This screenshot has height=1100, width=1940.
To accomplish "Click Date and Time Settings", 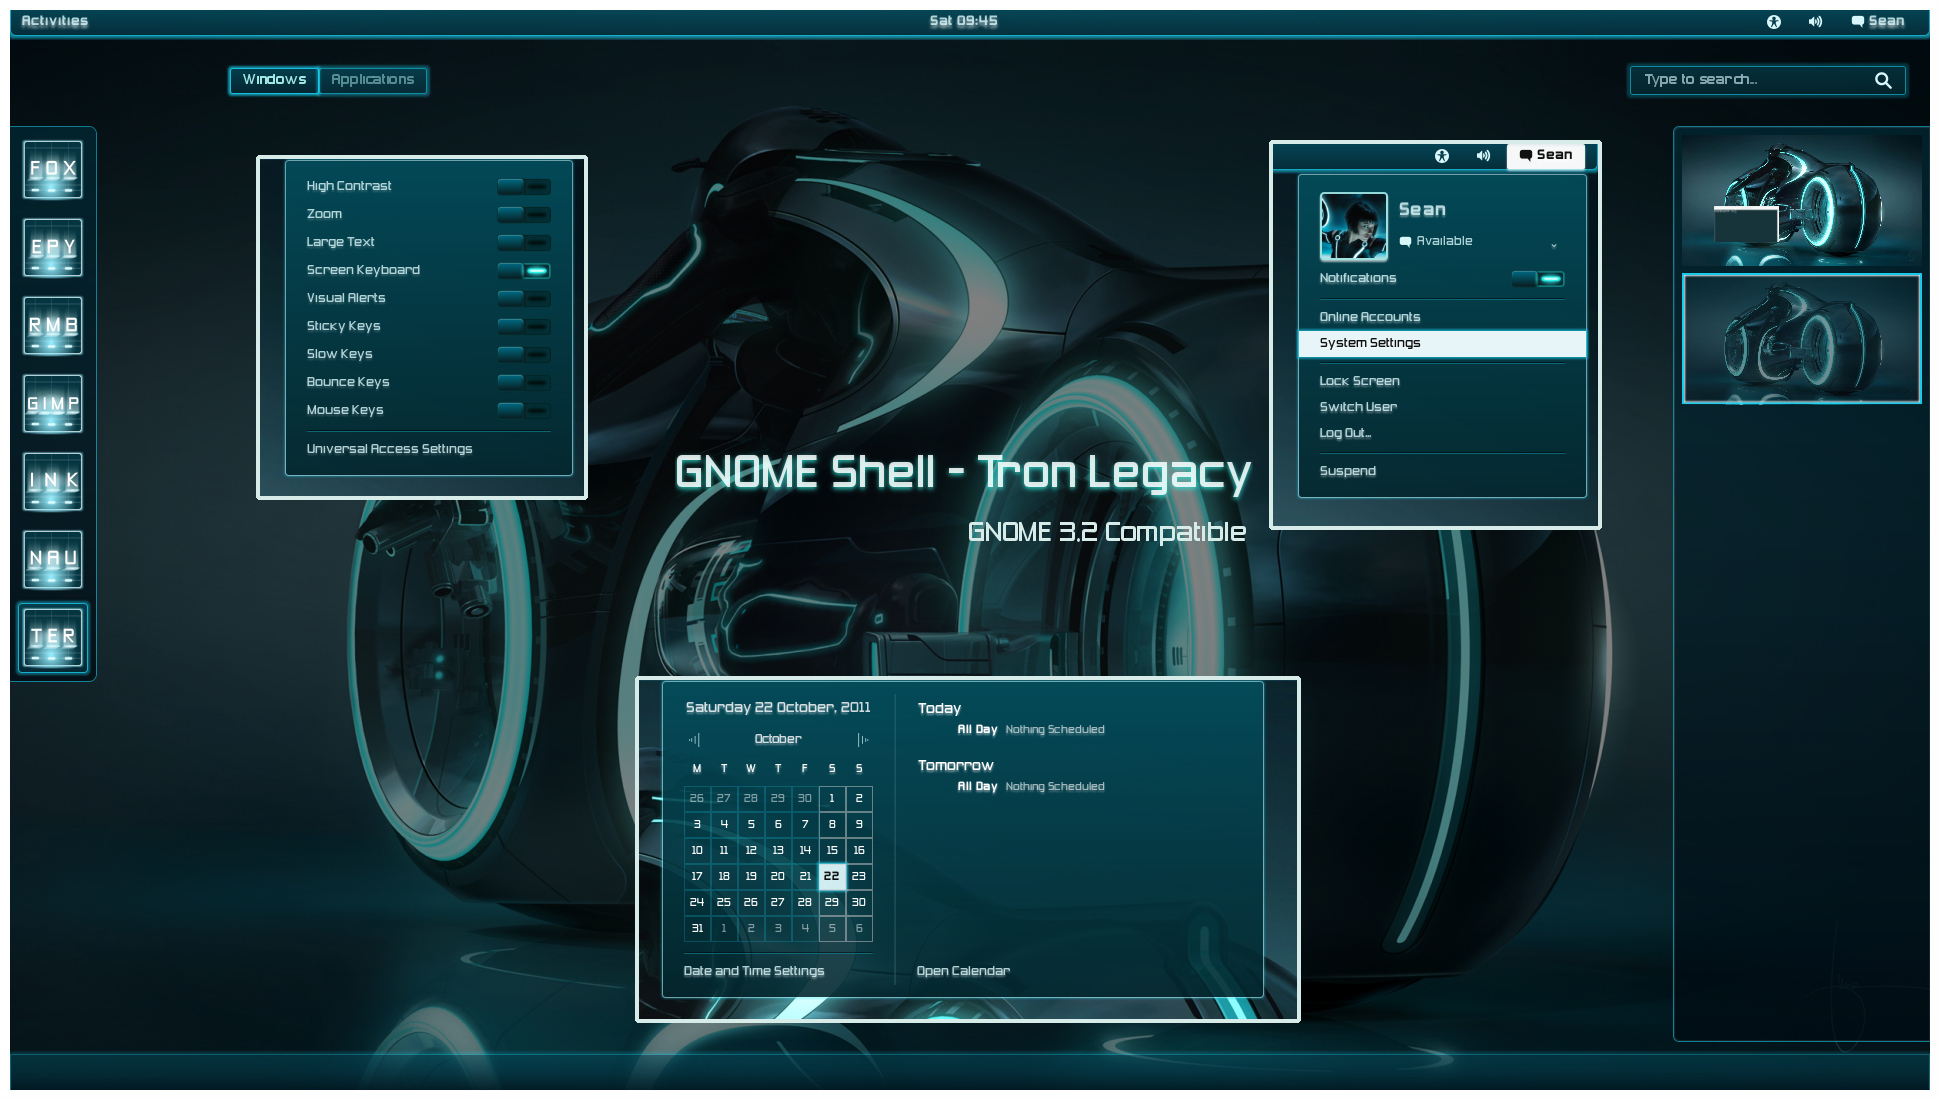I will click(753, 970).
